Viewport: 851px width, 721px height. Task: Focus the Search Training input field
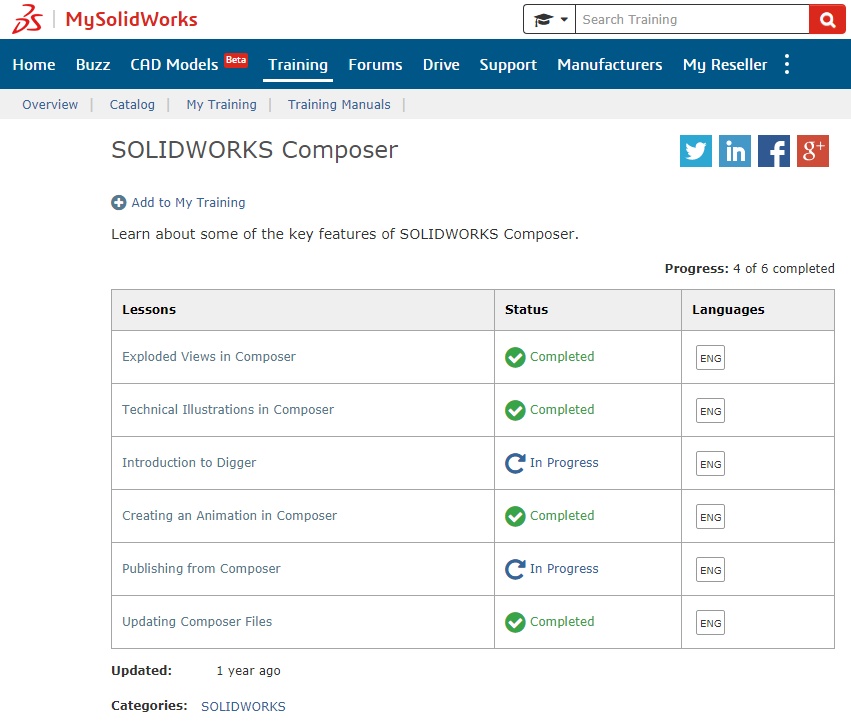[692, 20]
